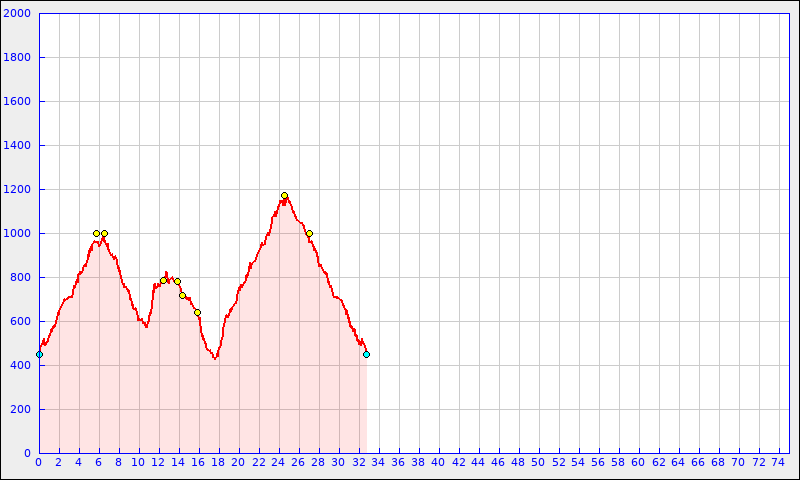Image resolution: width=800 pixels, height=480 pixels.
Task: Click the 1600 label on the elevation axis
Action: click(x=18, y=102)
